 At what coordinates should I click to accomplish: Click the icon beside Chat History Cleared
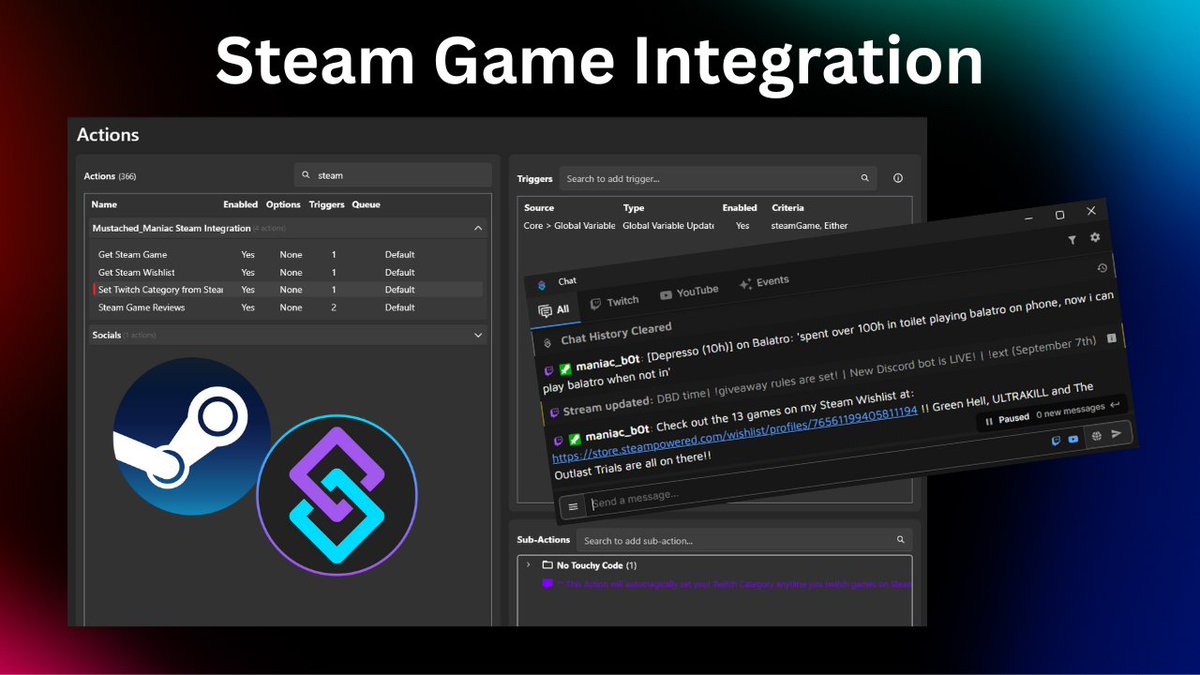548,343
